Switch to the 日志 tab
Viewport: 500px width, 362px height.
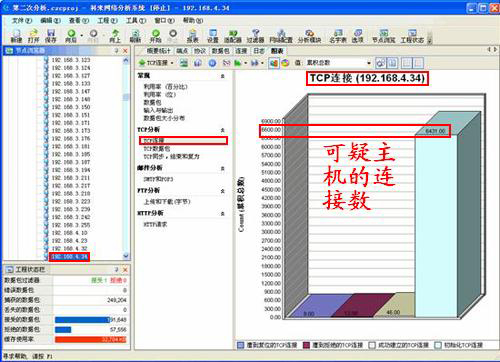pos(259,51)
